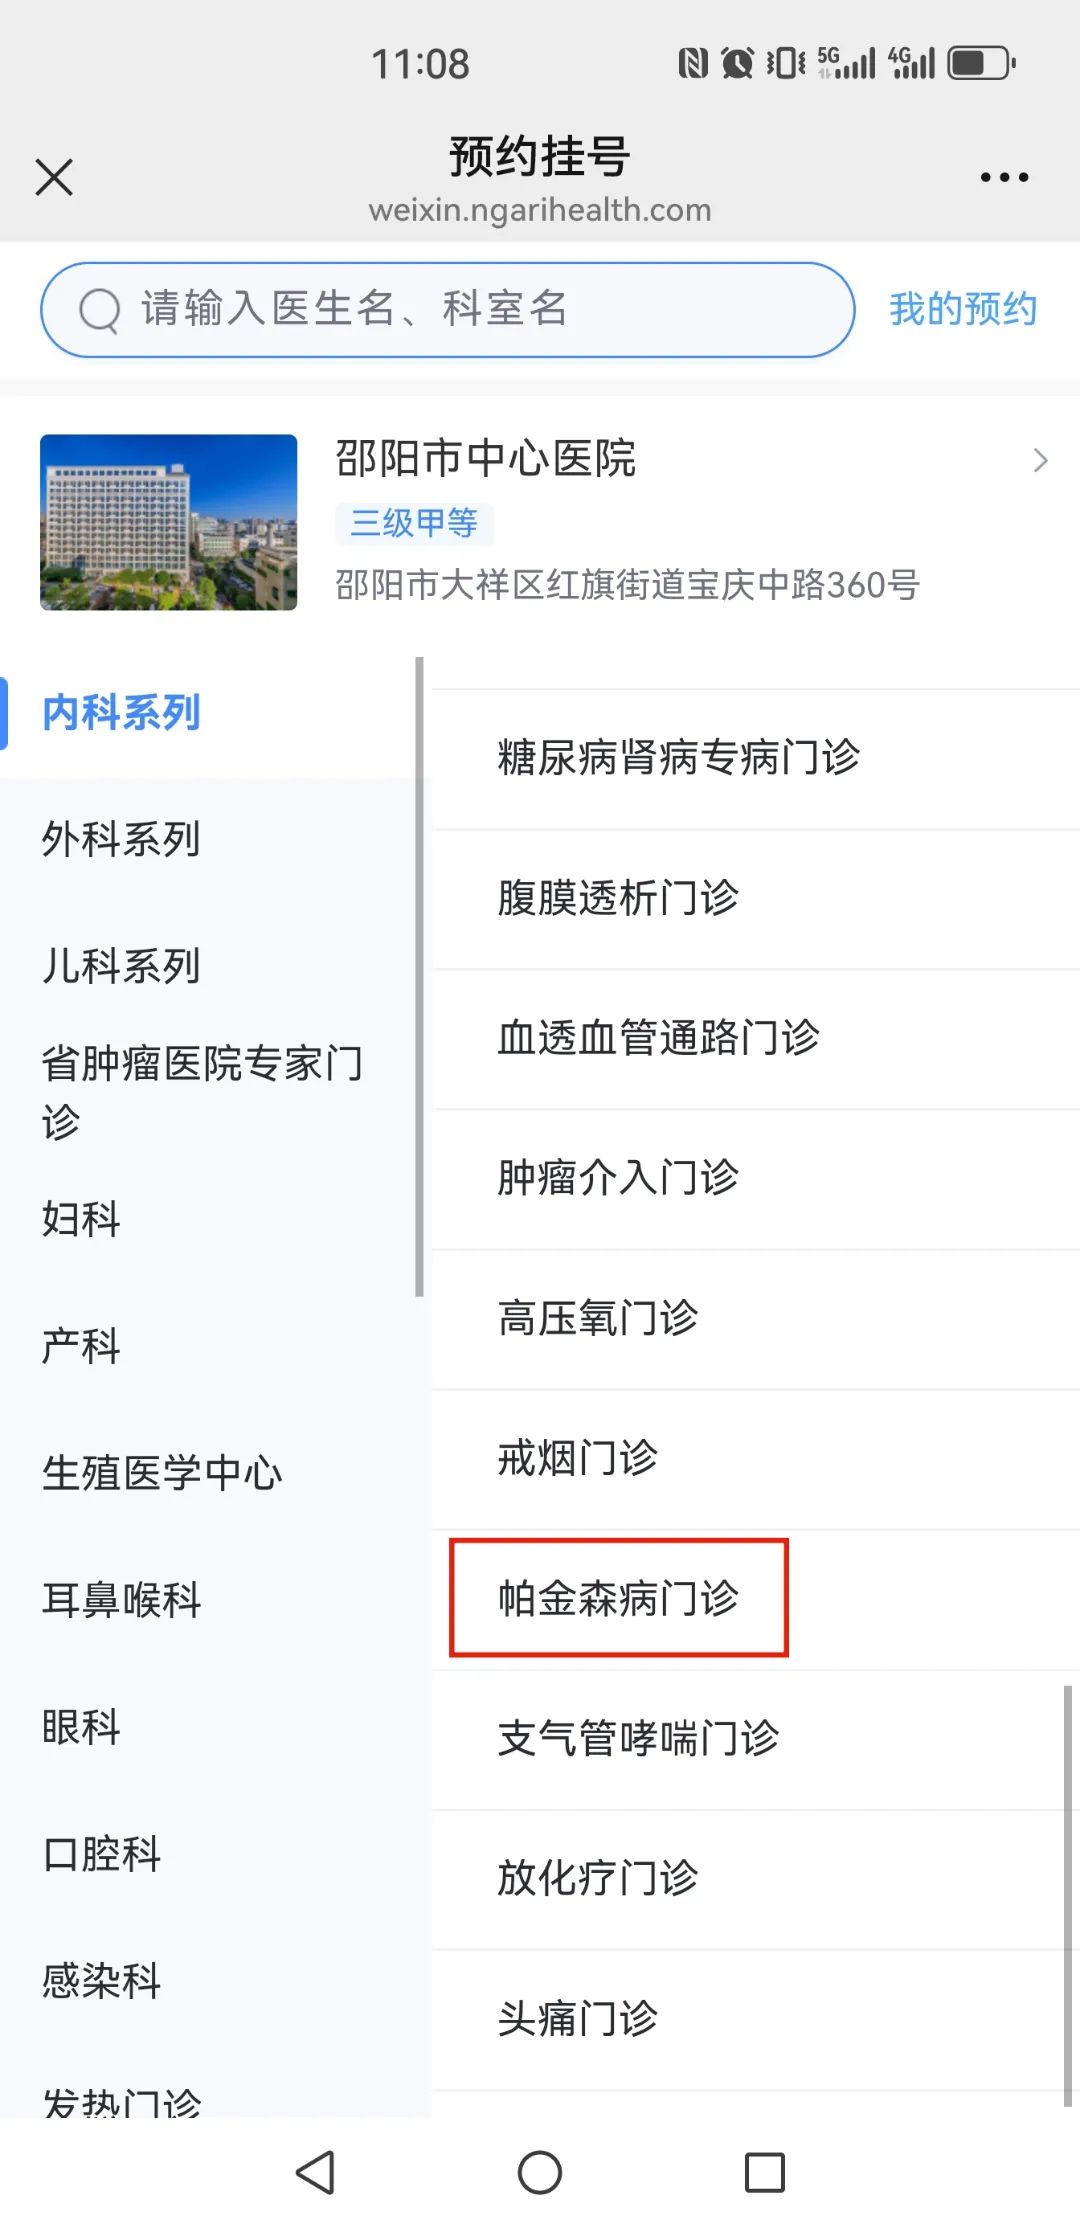Open the hospital building thumbnail
The width and height of the screenshot is (1080, 2227).
tap(169, 522)
